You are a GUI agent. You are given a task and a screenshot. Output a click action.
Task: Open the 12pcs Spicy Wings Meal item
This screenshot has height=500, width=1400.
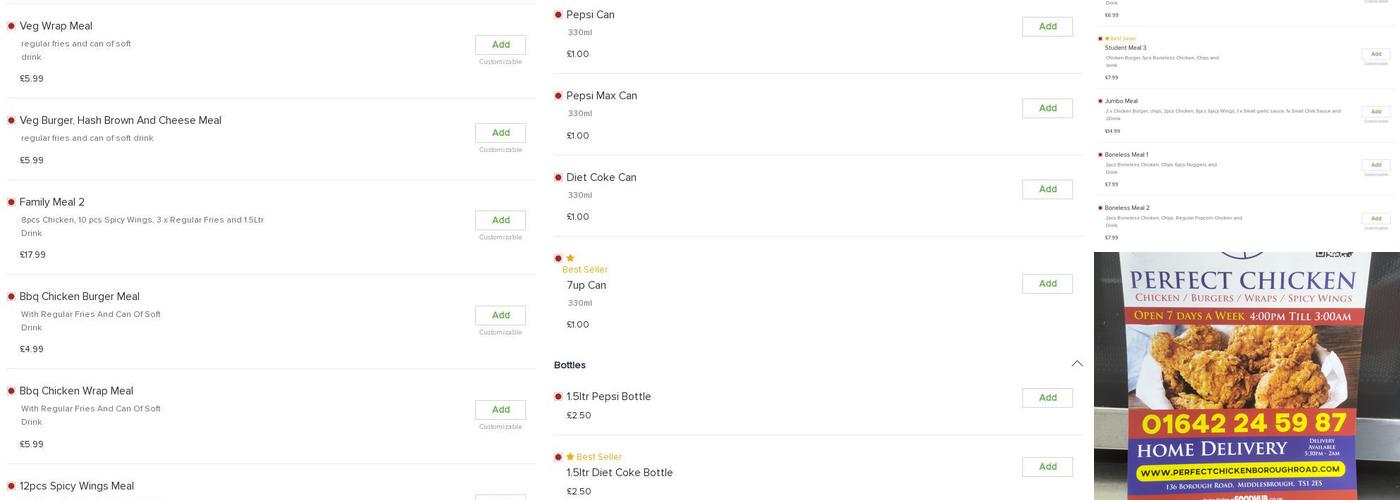(77, 486)
